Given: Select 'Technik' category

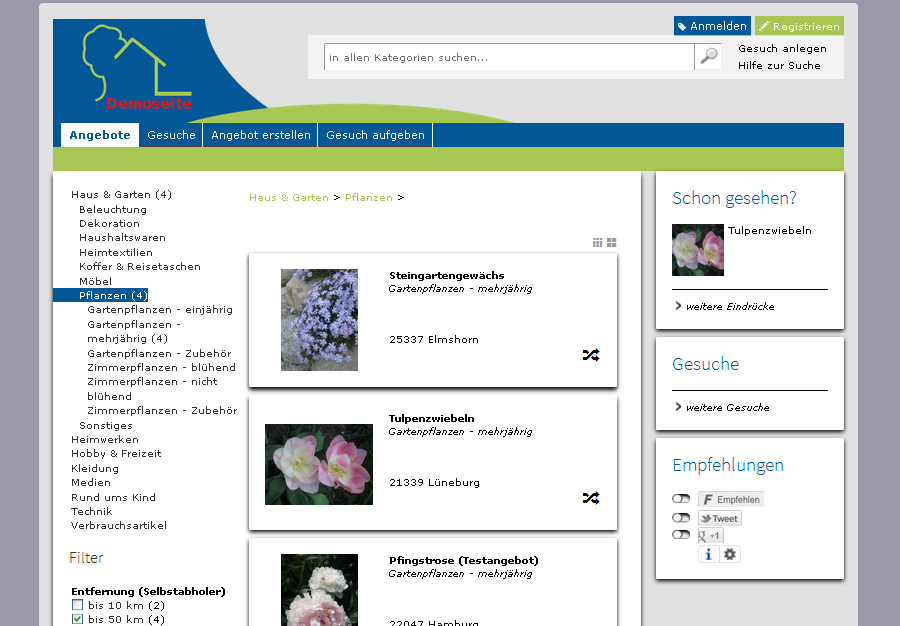Looking at the screenshot, I should pyautogui.click(x=91, y=511).
